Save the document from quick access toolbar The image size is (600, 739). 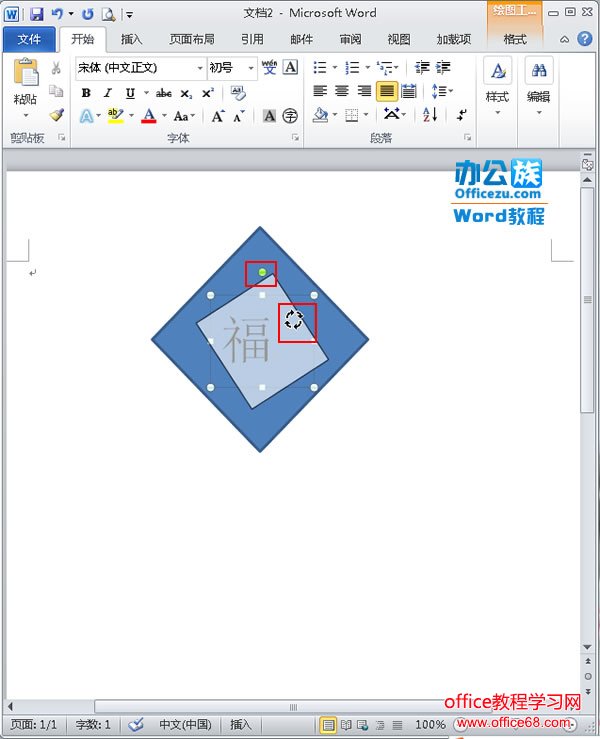pyautogui.click(x=36, y=14)
